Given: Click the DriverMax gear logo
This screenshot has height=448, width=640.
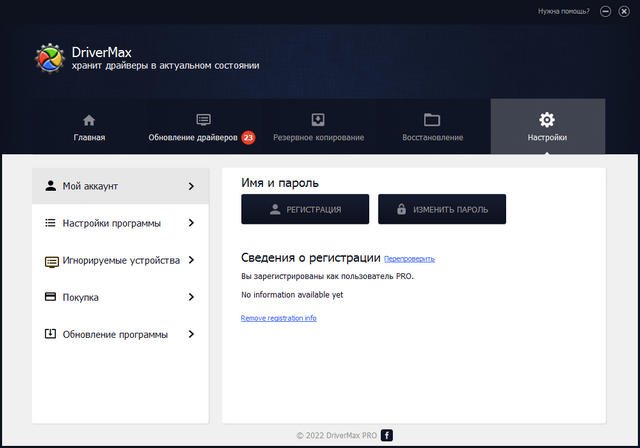Looking at the screenshot, I should point(49,58).
